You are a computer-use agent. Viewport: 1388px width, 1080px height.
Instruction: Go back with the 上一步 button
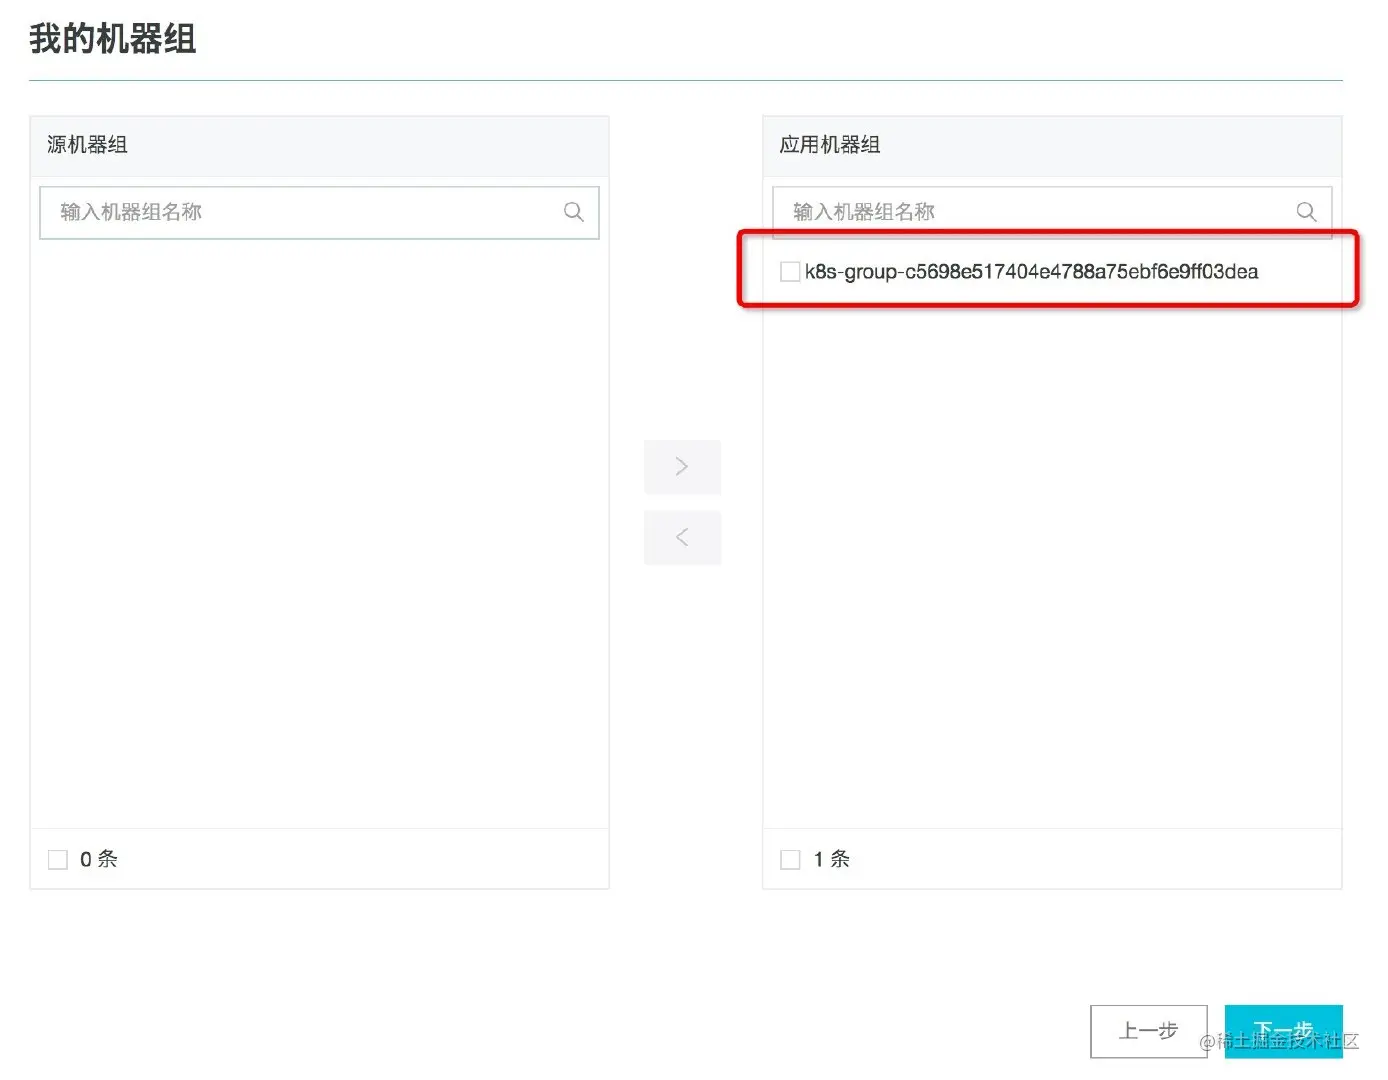[1148, 1031]
